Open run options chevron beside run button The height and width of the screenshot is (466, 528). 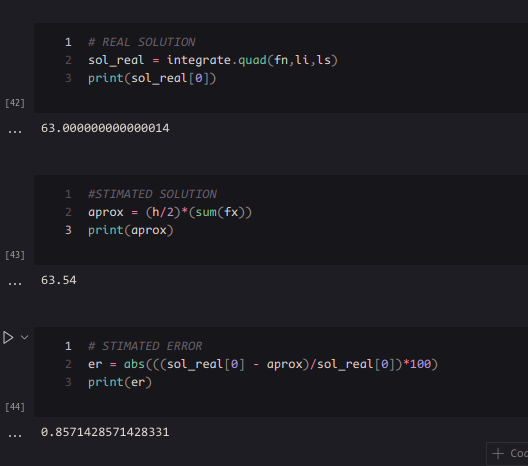pos(24,337)
